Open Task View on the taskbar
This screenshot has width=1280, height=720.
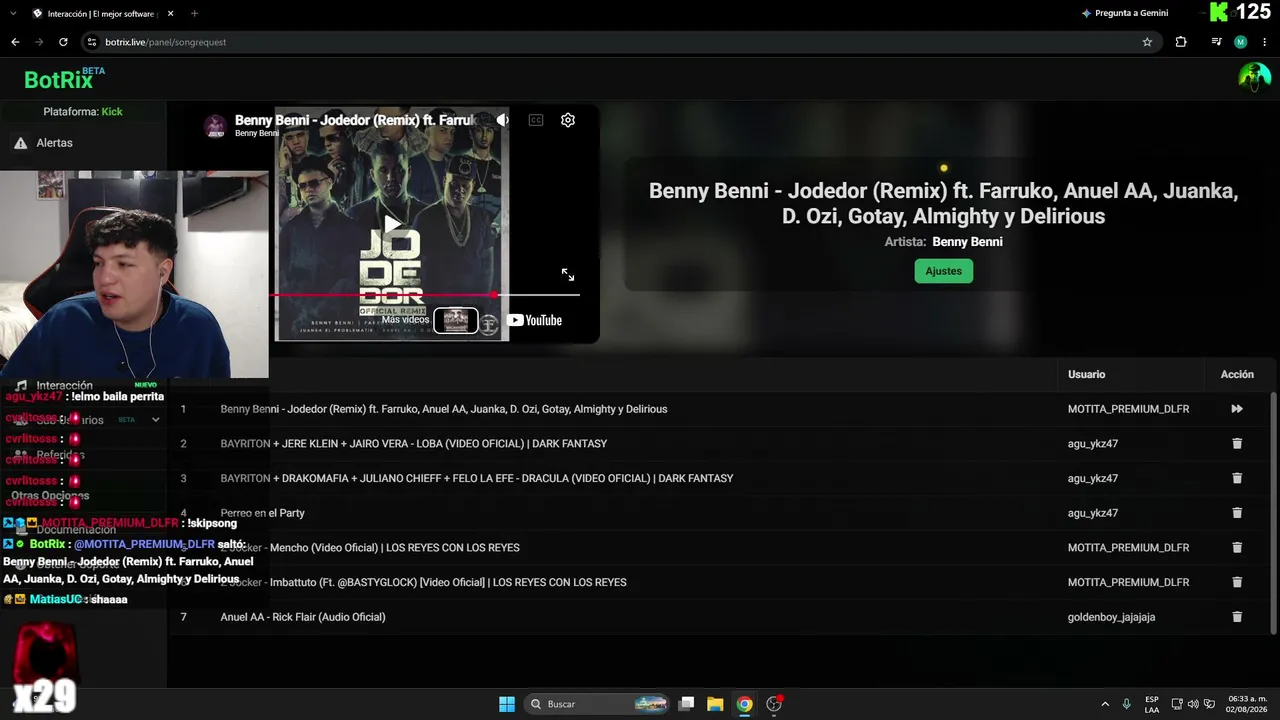pyautogui.click(x=686, y=704)
